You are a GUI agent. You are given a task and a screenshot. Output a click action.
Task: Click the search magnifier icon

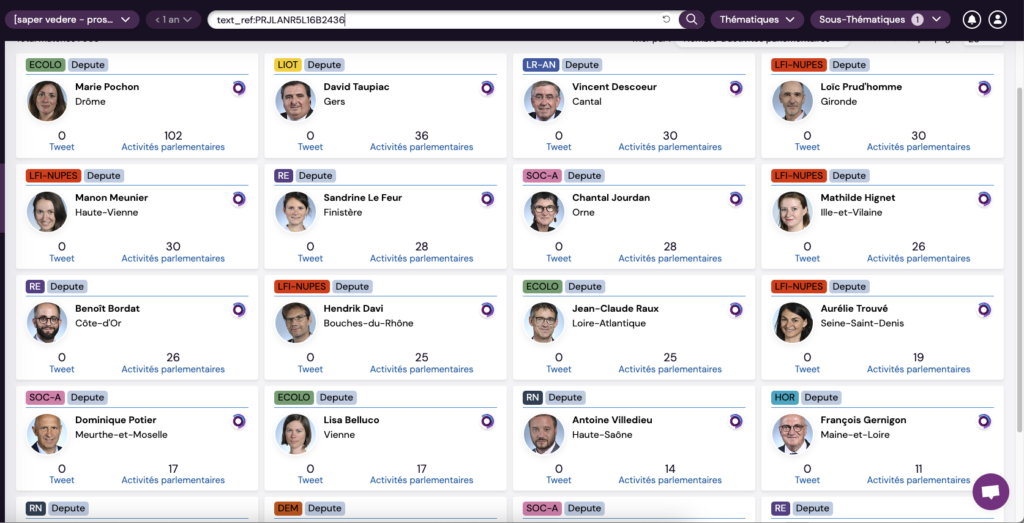(x=691, y=19)
